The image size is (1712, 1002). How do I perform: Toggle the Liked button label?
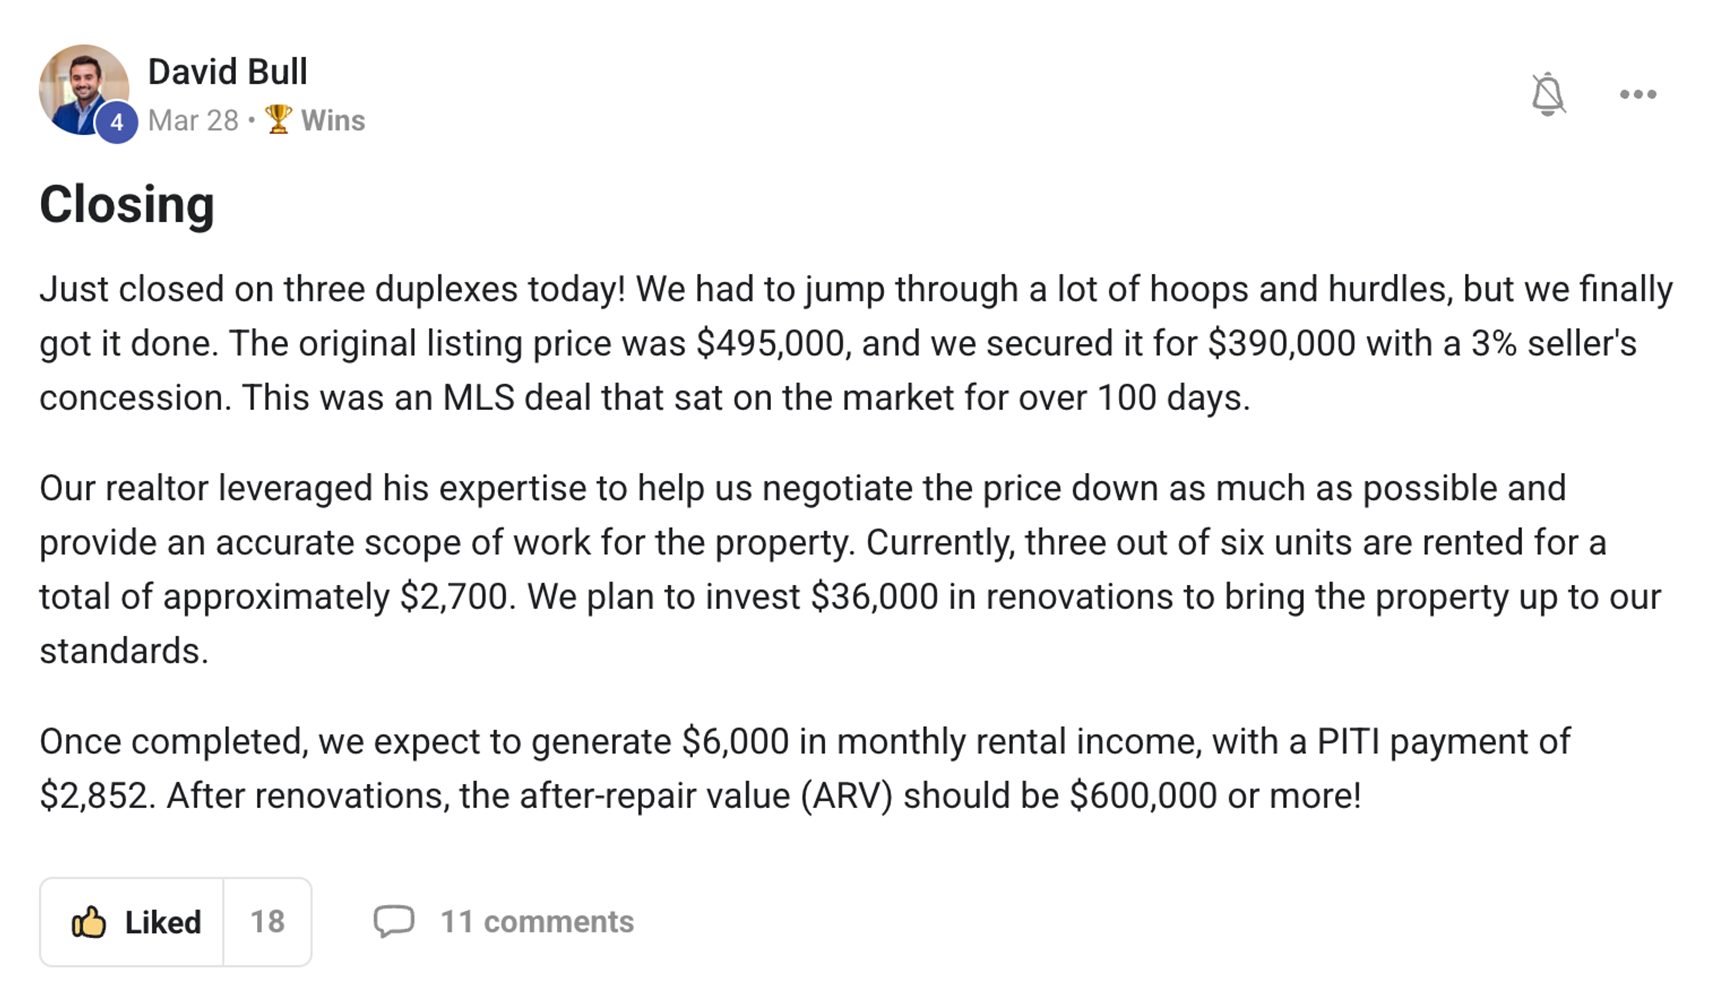[x=162, y=922]
